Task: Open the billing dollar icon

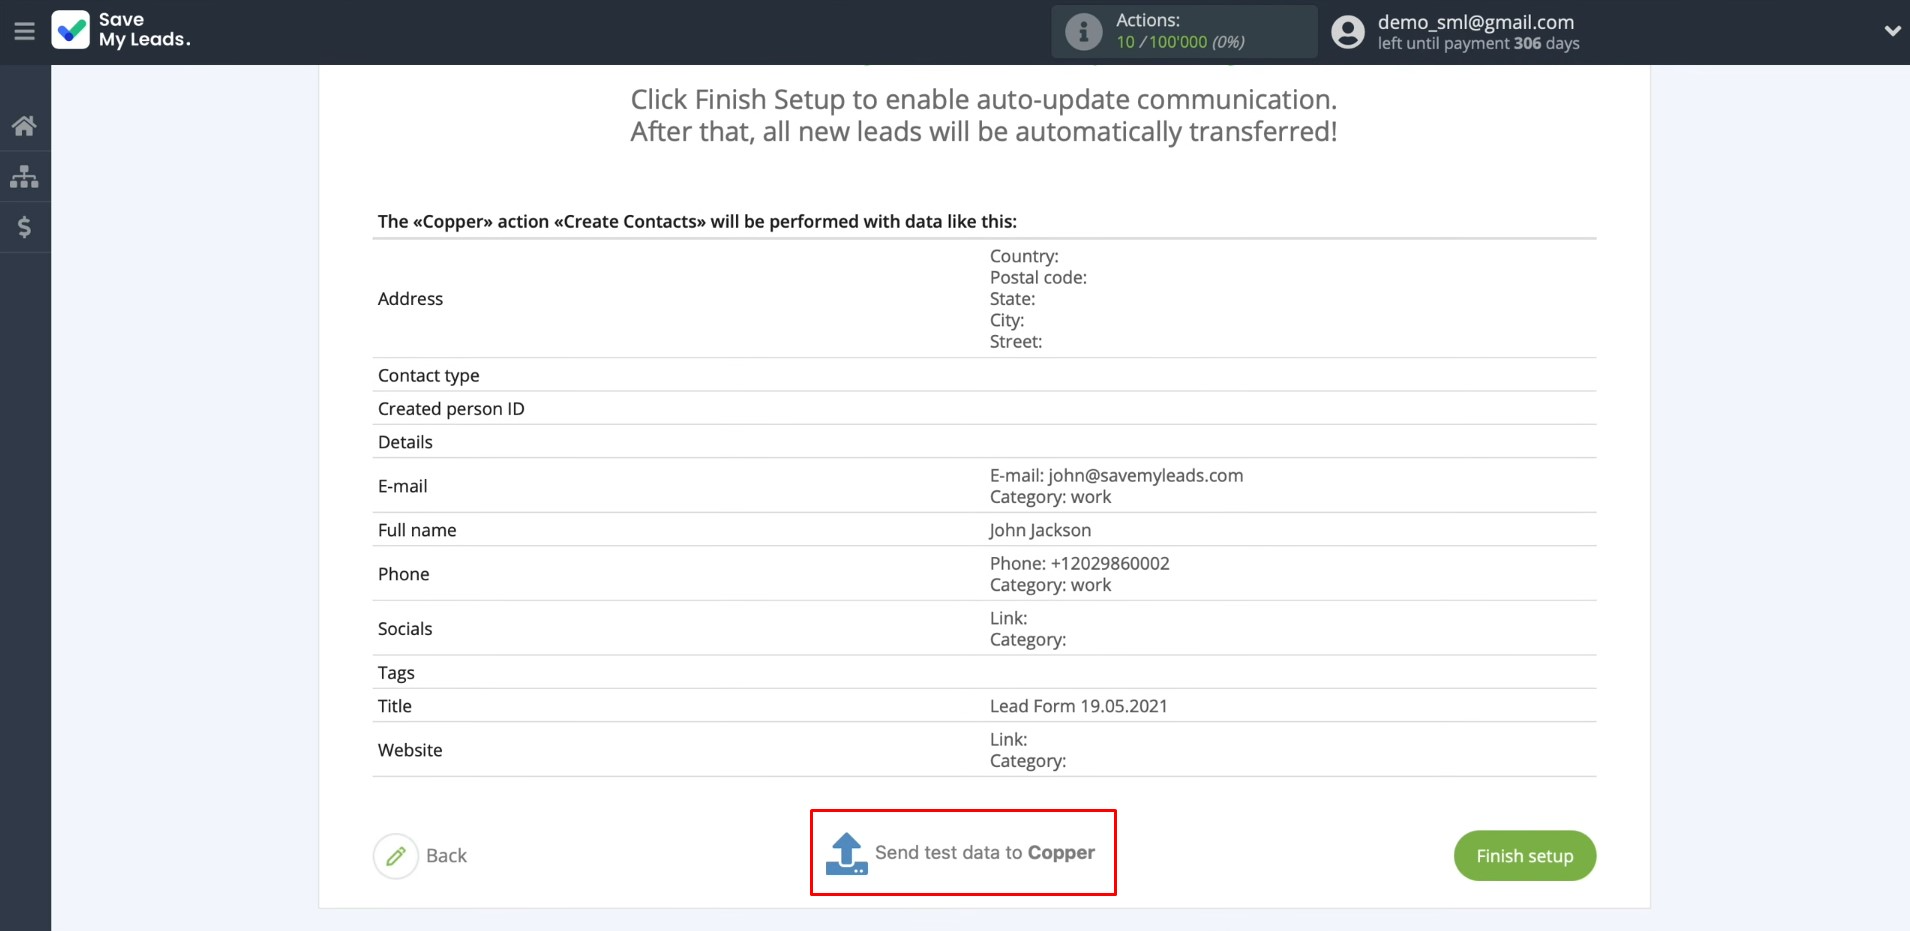Action: [x=24, y=227]
